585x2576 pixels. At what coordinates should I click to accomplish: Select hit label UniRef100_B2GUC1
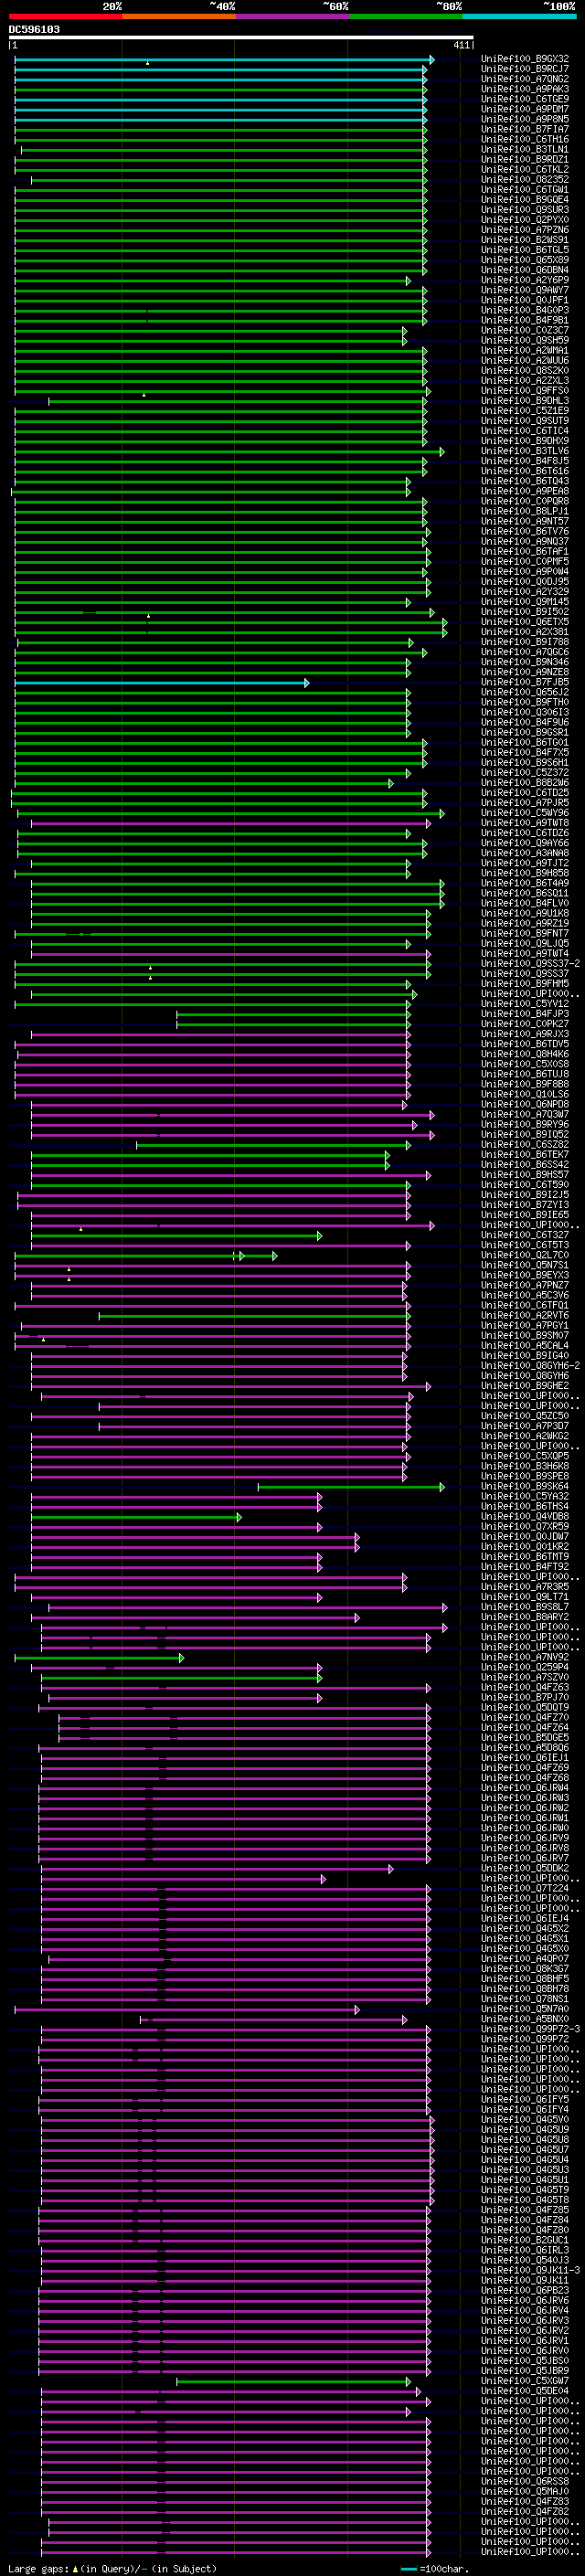tap(525, 2241)
